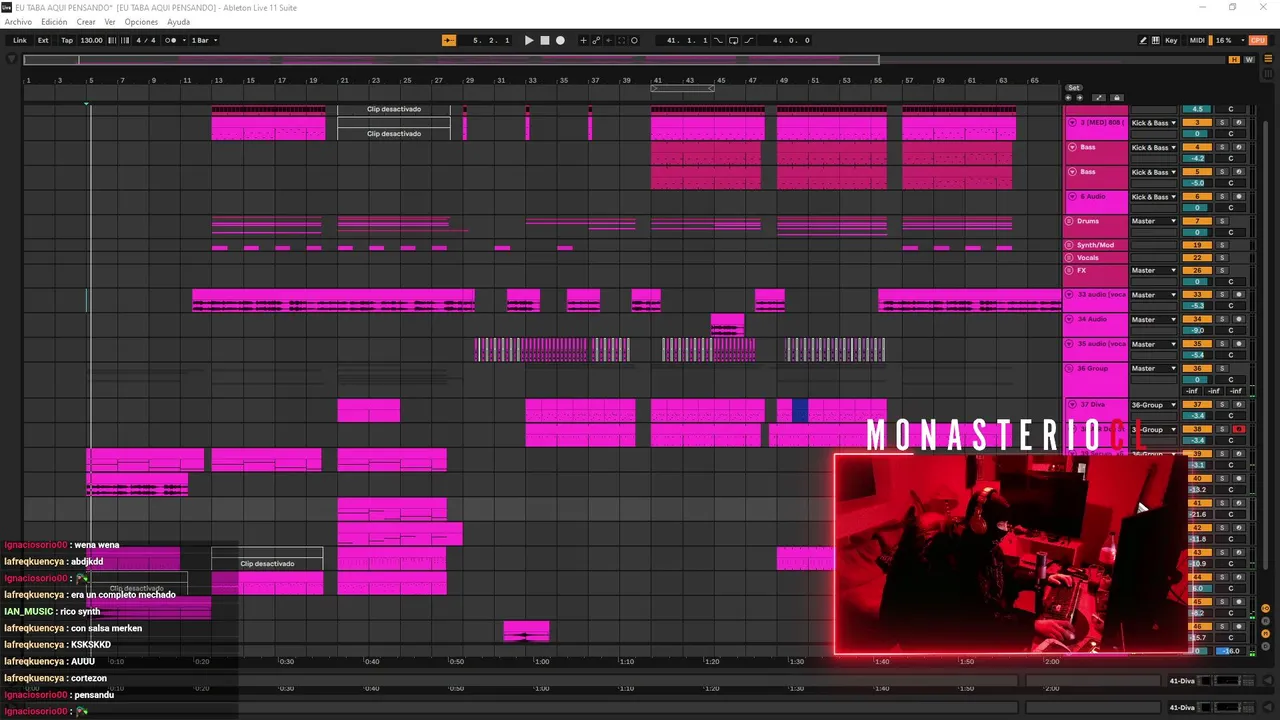This screenshot has height=720, width=1280.
Task: Click the 34 Audio volume value -9.0
Action: 1197,330
